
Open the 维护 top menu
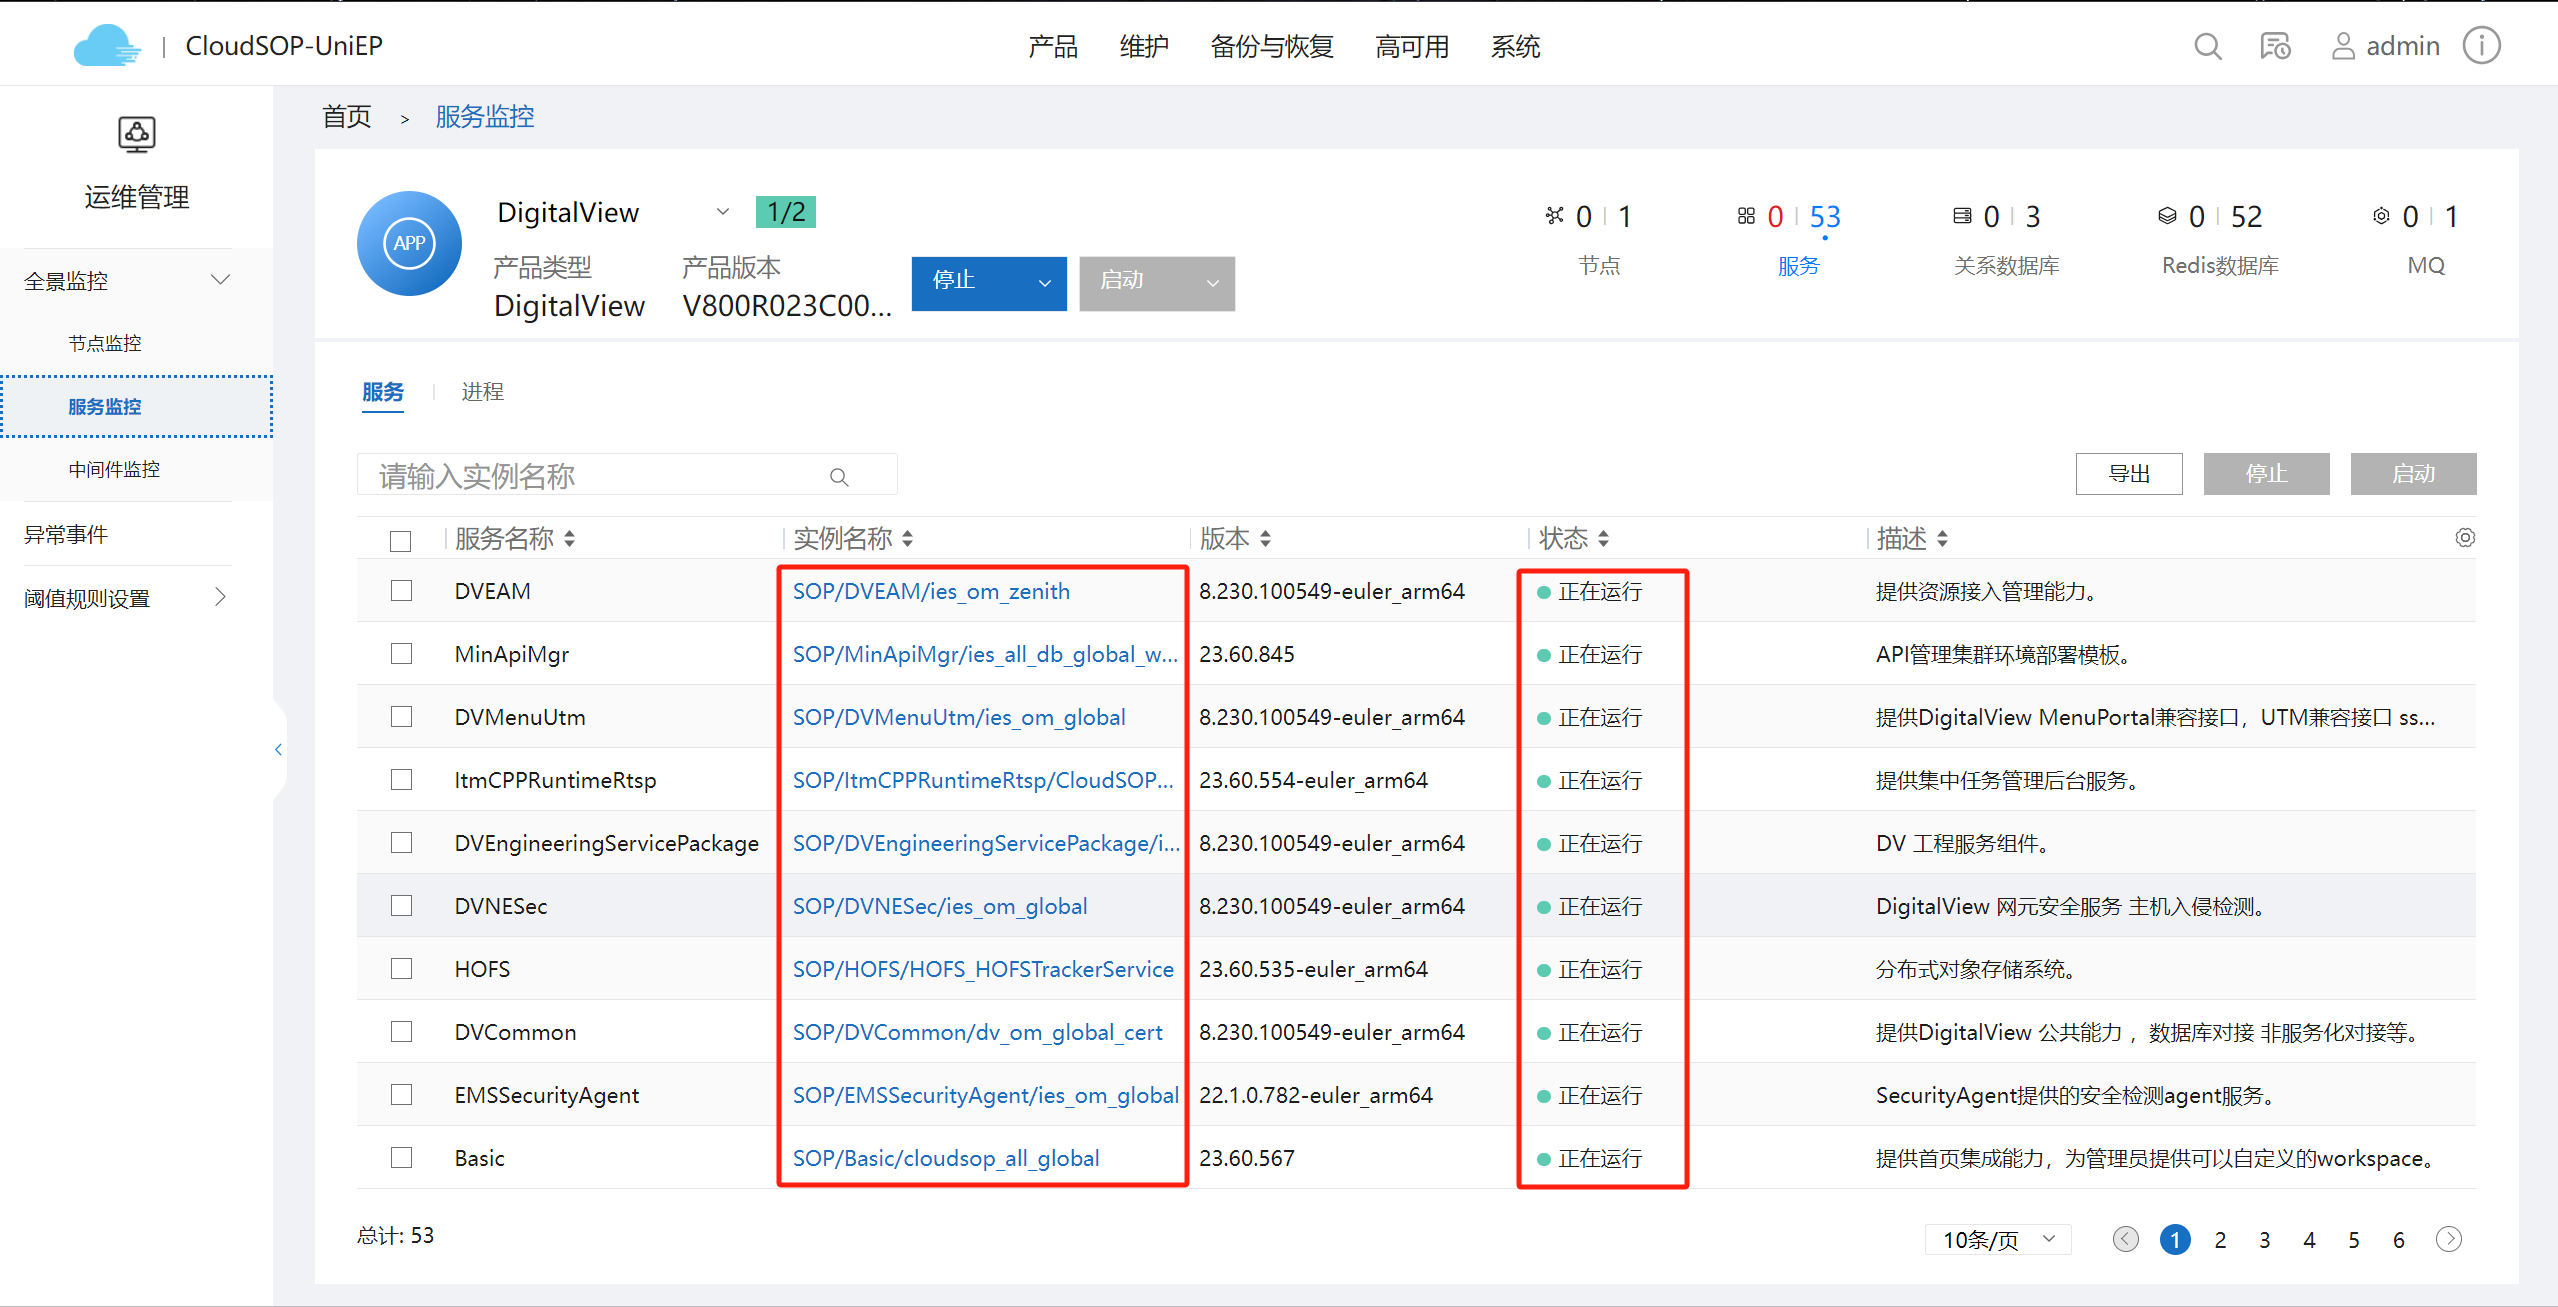[x=1144, y=47]
